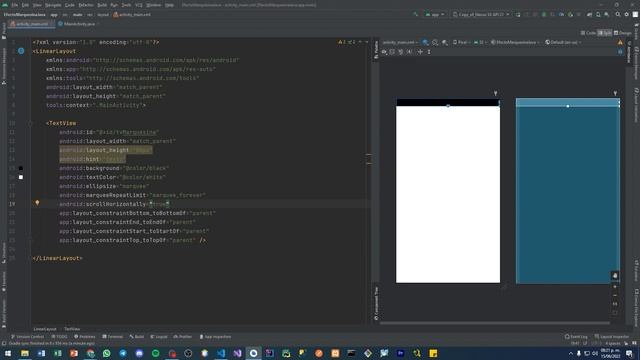
Task: Click the Infer Constraints wand icon
Action: (409, 52)
